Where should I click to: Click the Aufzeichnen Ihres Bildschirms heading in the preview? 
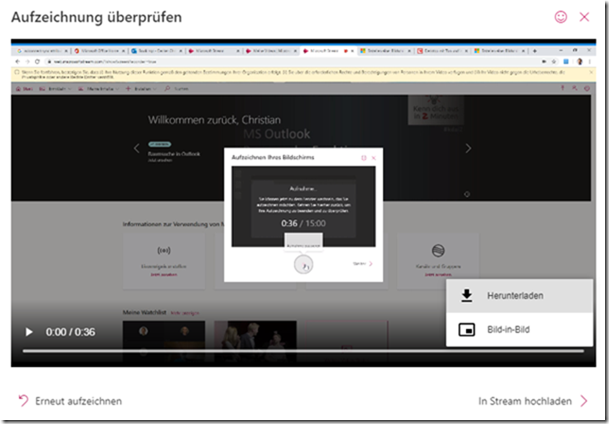[273, 157]
